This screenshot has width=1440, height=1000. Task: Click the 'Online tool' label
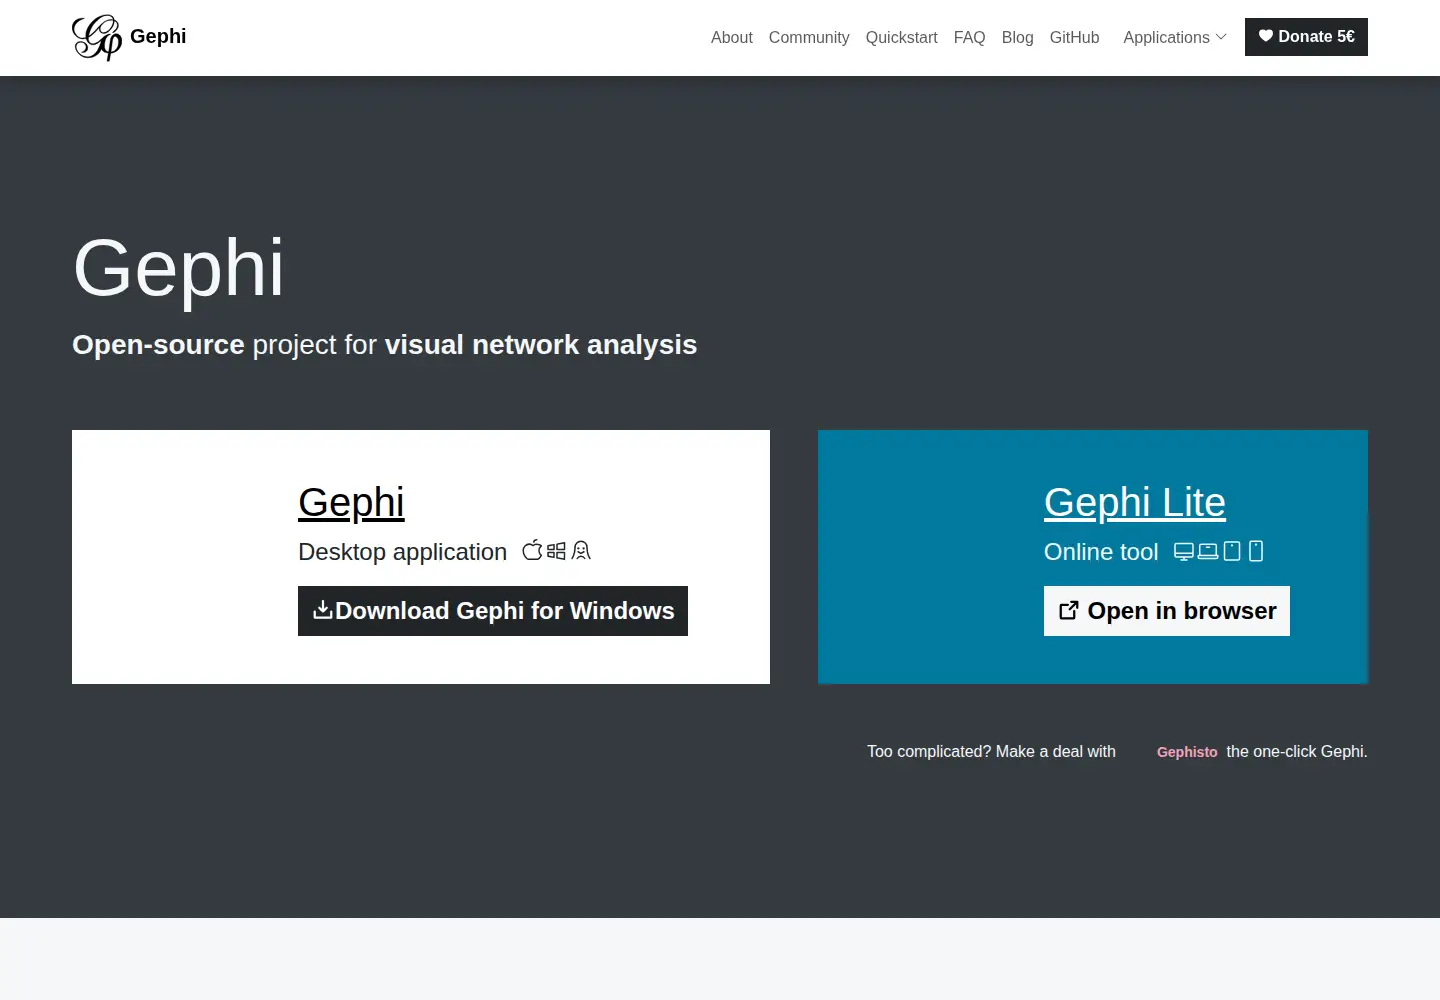pos(1101,552)
